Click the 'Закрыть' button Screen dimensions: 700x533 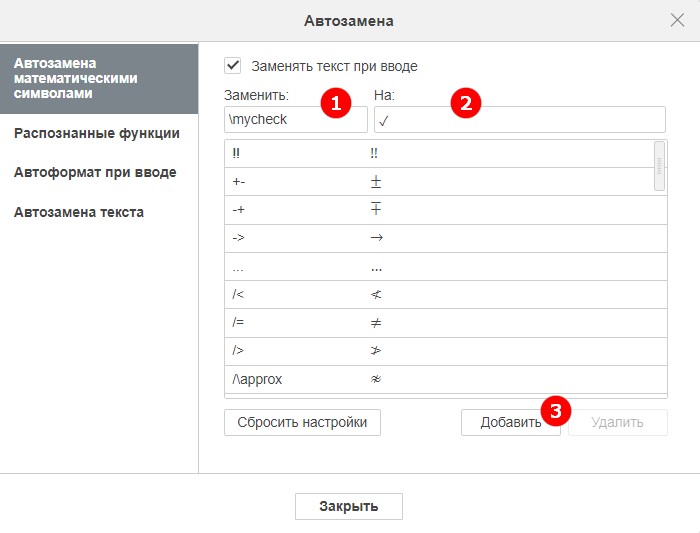349,506
